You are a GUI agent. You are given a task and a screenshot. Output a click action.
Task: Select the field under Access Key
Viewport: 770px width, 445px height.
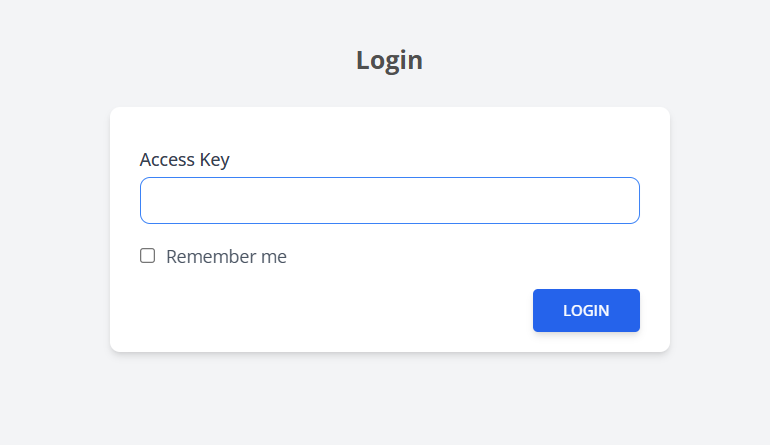(x=389, y=200)
